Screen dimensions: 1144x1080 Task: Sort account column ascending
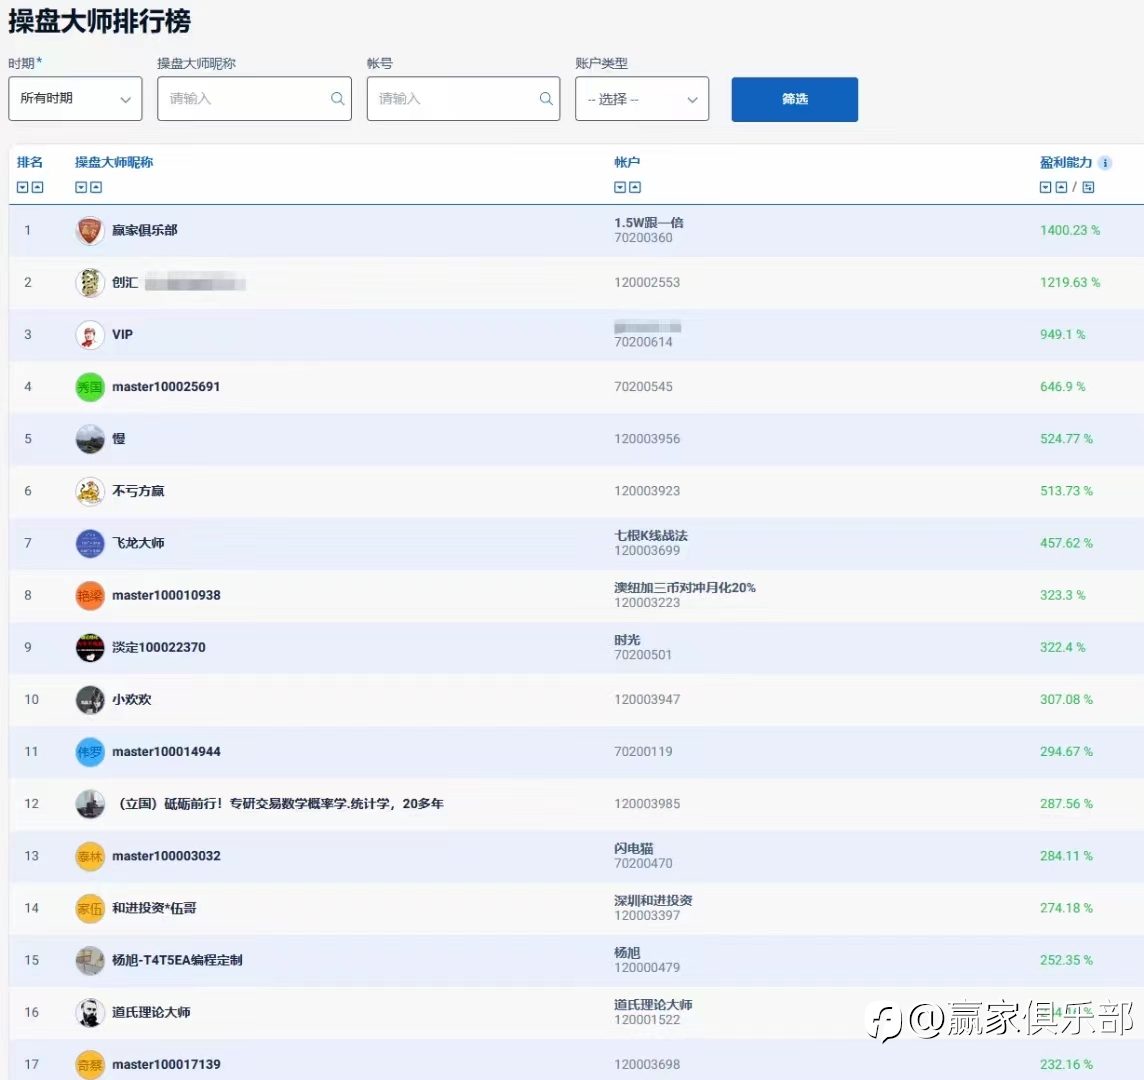click(x=635, y=188)
